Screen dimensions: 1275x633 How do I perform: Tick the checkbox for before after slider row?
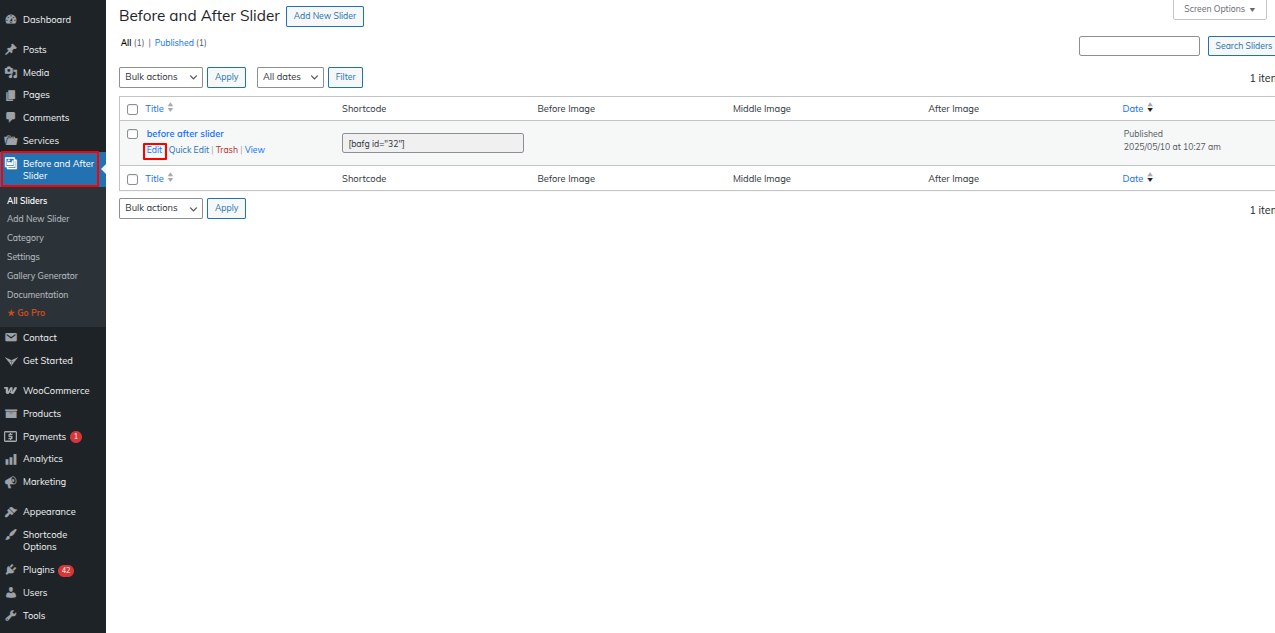tap(132, 134)
